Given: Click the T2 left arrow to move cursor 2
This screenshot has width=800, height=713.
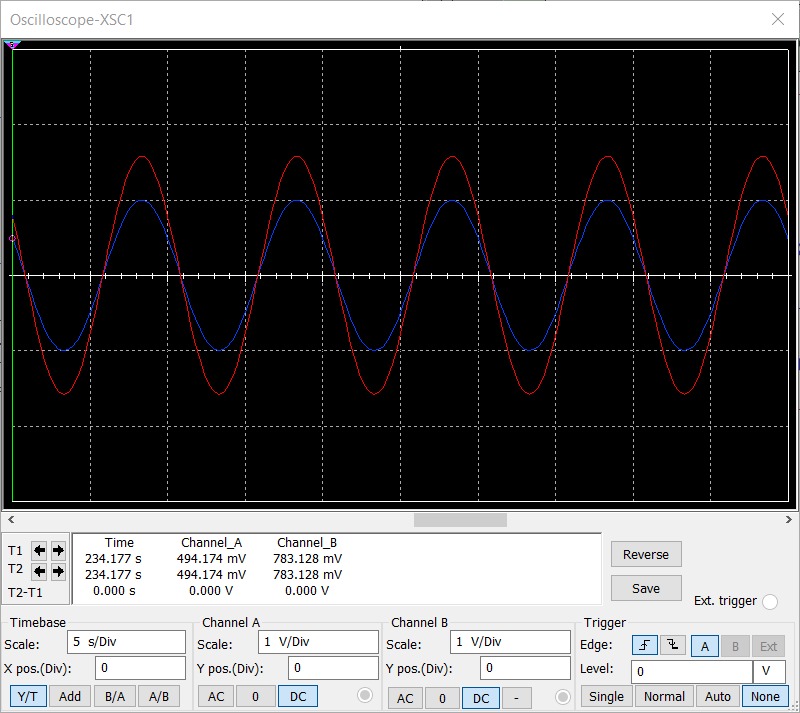Looking at the screenshot, I should click(x=37, y=572).
